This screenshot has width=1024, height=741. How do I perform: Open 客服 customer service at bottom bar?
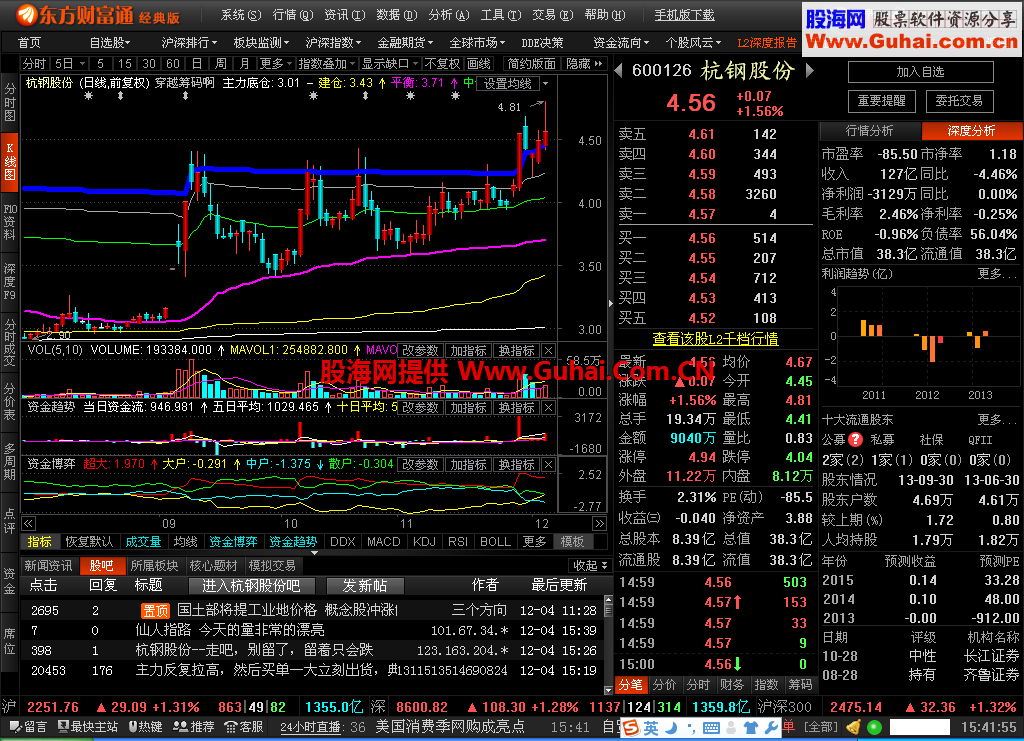(244, 727)
